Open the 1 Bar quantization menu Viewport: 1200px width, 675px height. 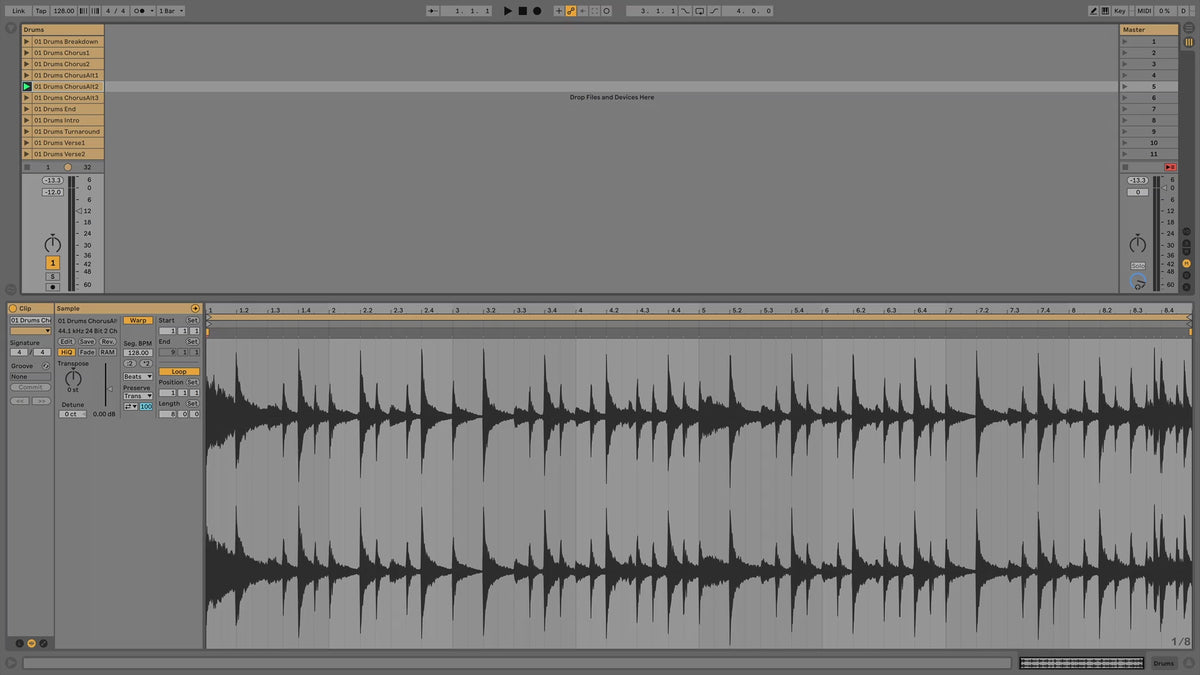point(170,11)
